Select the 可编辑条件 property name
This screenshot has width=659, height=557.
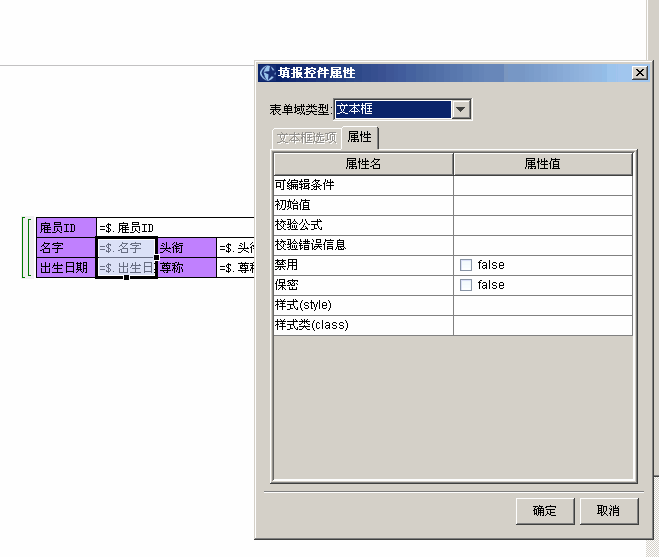(x=364, y=185)
